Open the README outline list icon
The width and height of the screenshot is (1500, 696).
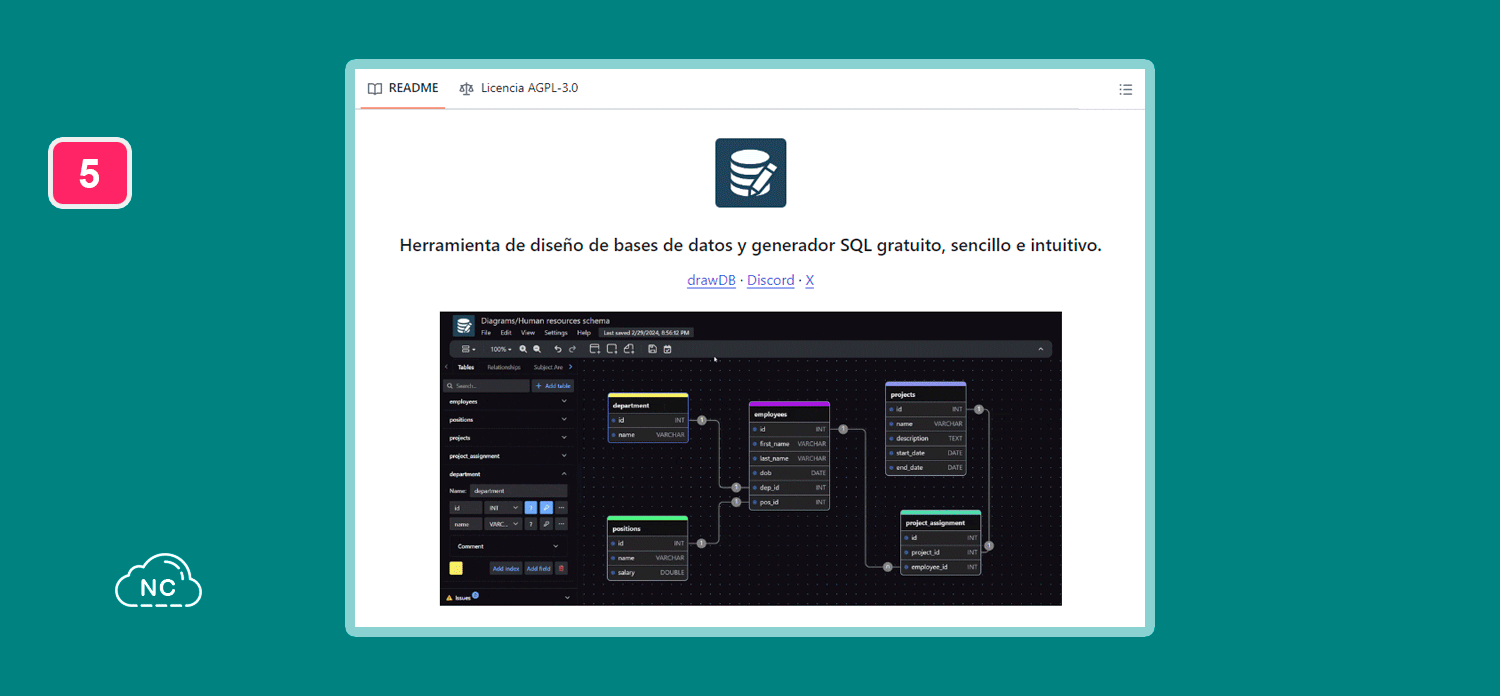pos(1125,89)
